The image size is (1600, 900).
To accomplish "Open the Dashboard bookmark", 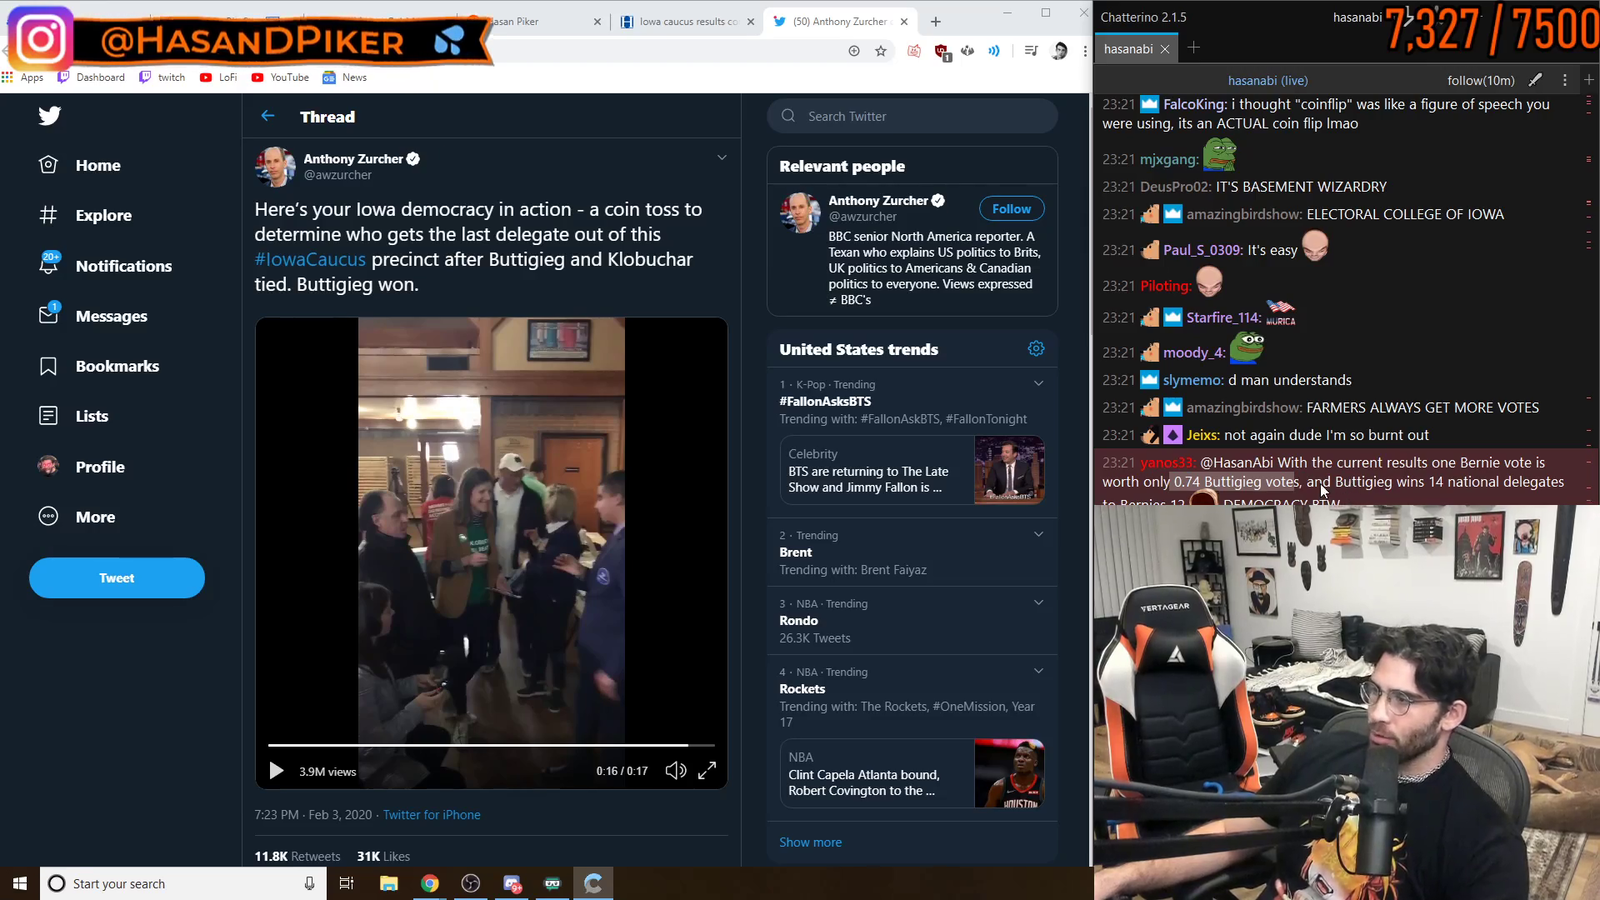I will click(x=92, y=77).
